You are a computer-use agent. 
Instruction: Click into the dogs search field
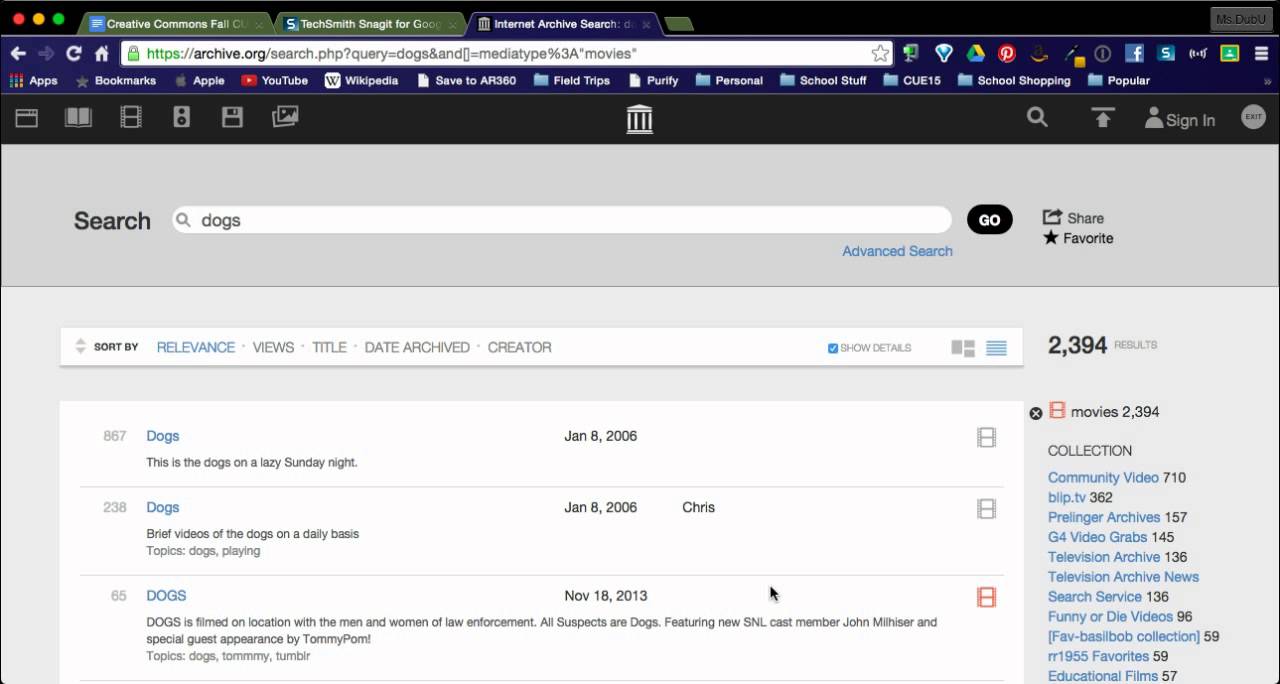(x=562, y=220)
